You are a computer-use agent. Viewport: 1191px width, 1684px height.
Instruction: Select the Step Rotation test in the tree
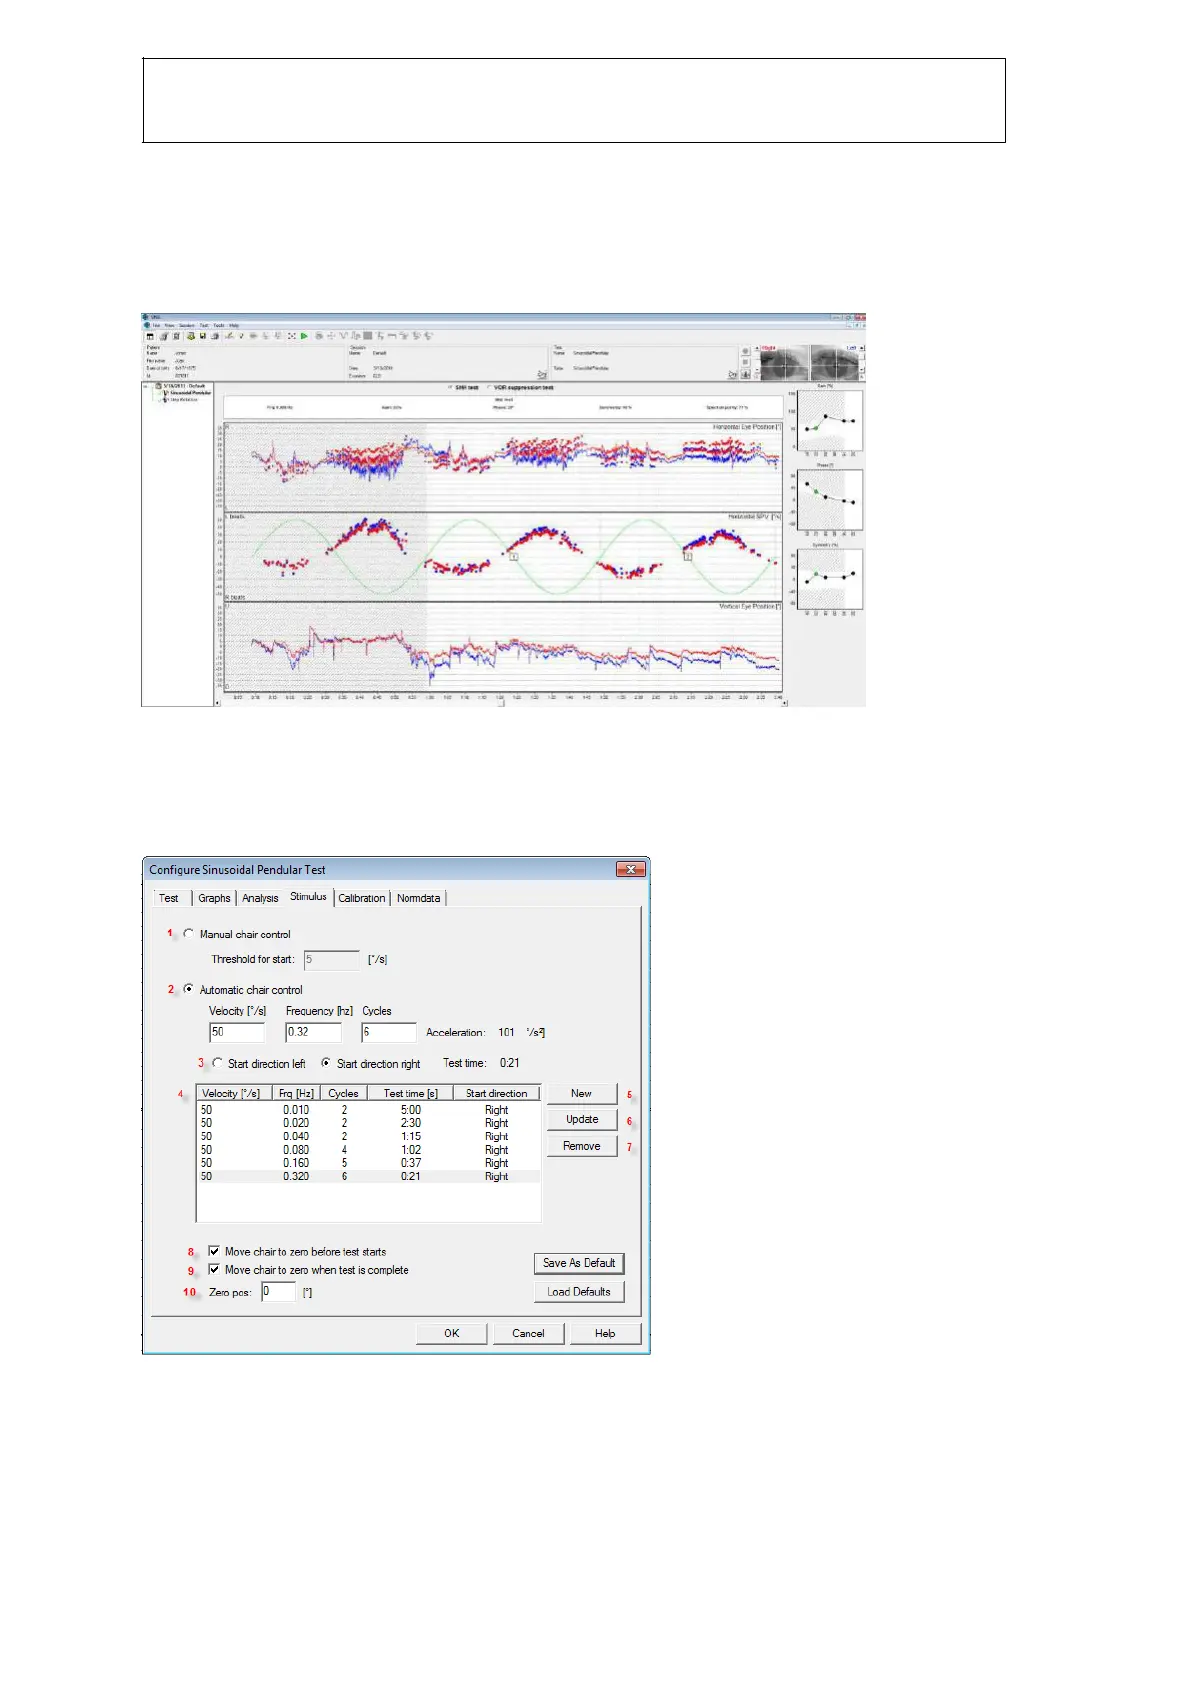[181, 399]
